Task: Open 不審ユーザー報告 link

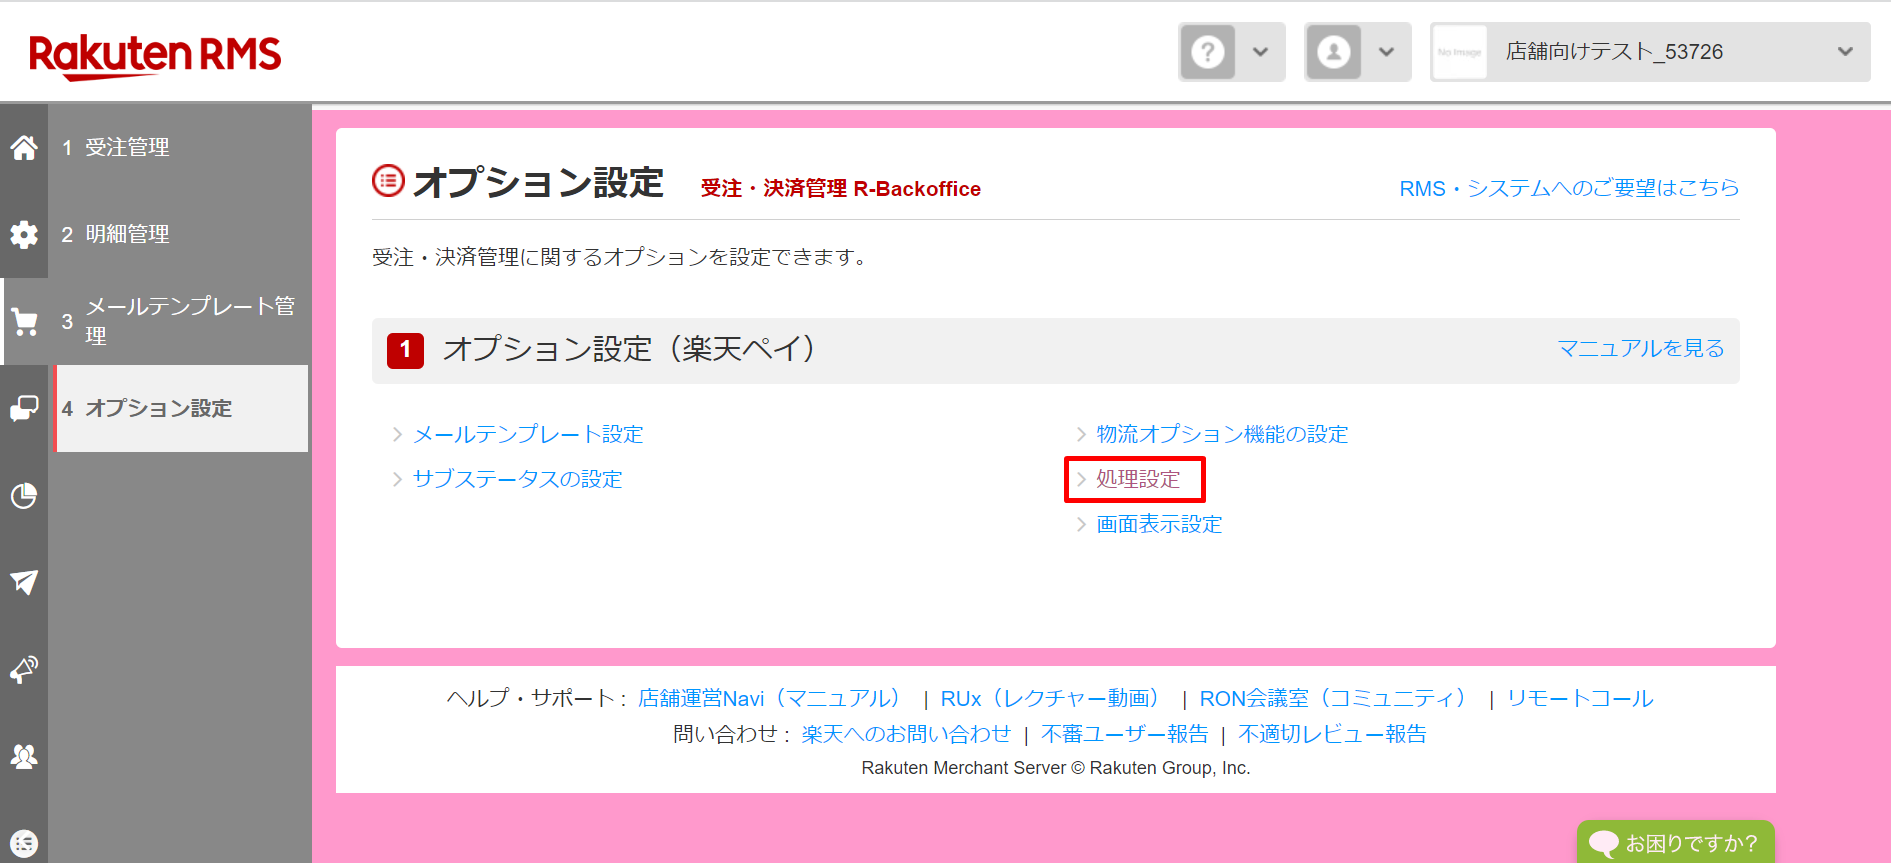Action: click(1124, 734)
